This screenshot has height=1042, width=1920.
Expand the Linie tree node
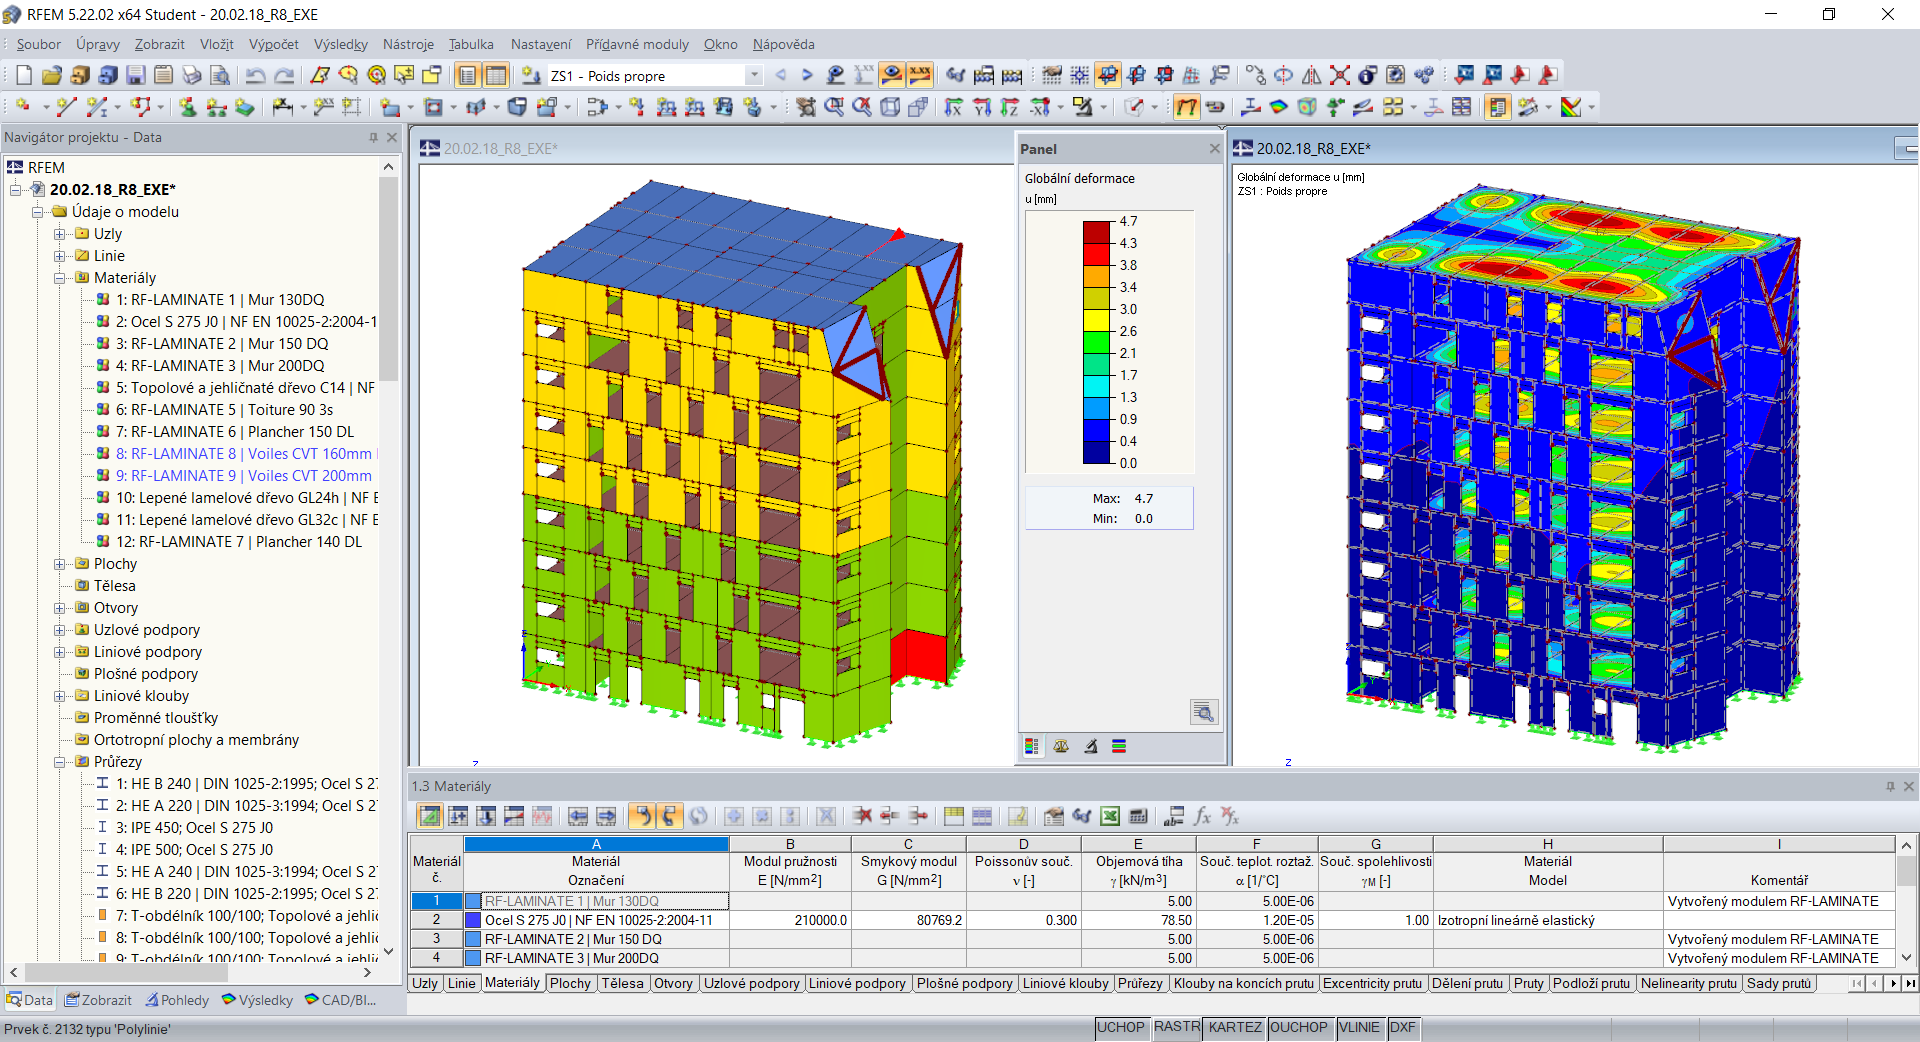[60, 256]
